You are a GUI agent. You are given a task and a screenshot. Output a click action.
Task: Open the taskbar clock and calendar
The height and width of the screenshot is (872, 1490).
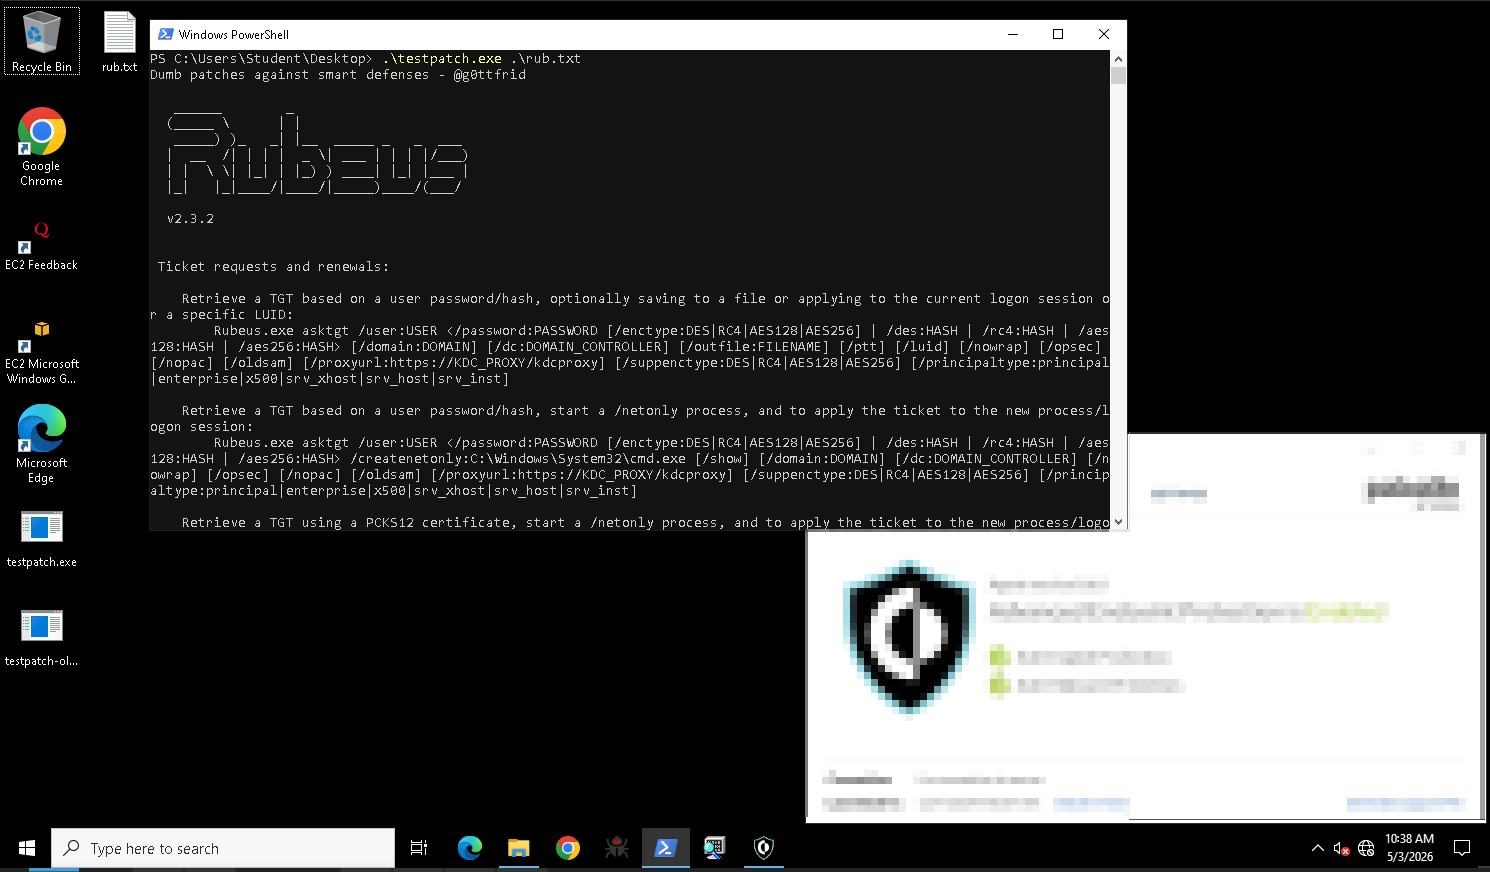click(x=1410, y=848)
